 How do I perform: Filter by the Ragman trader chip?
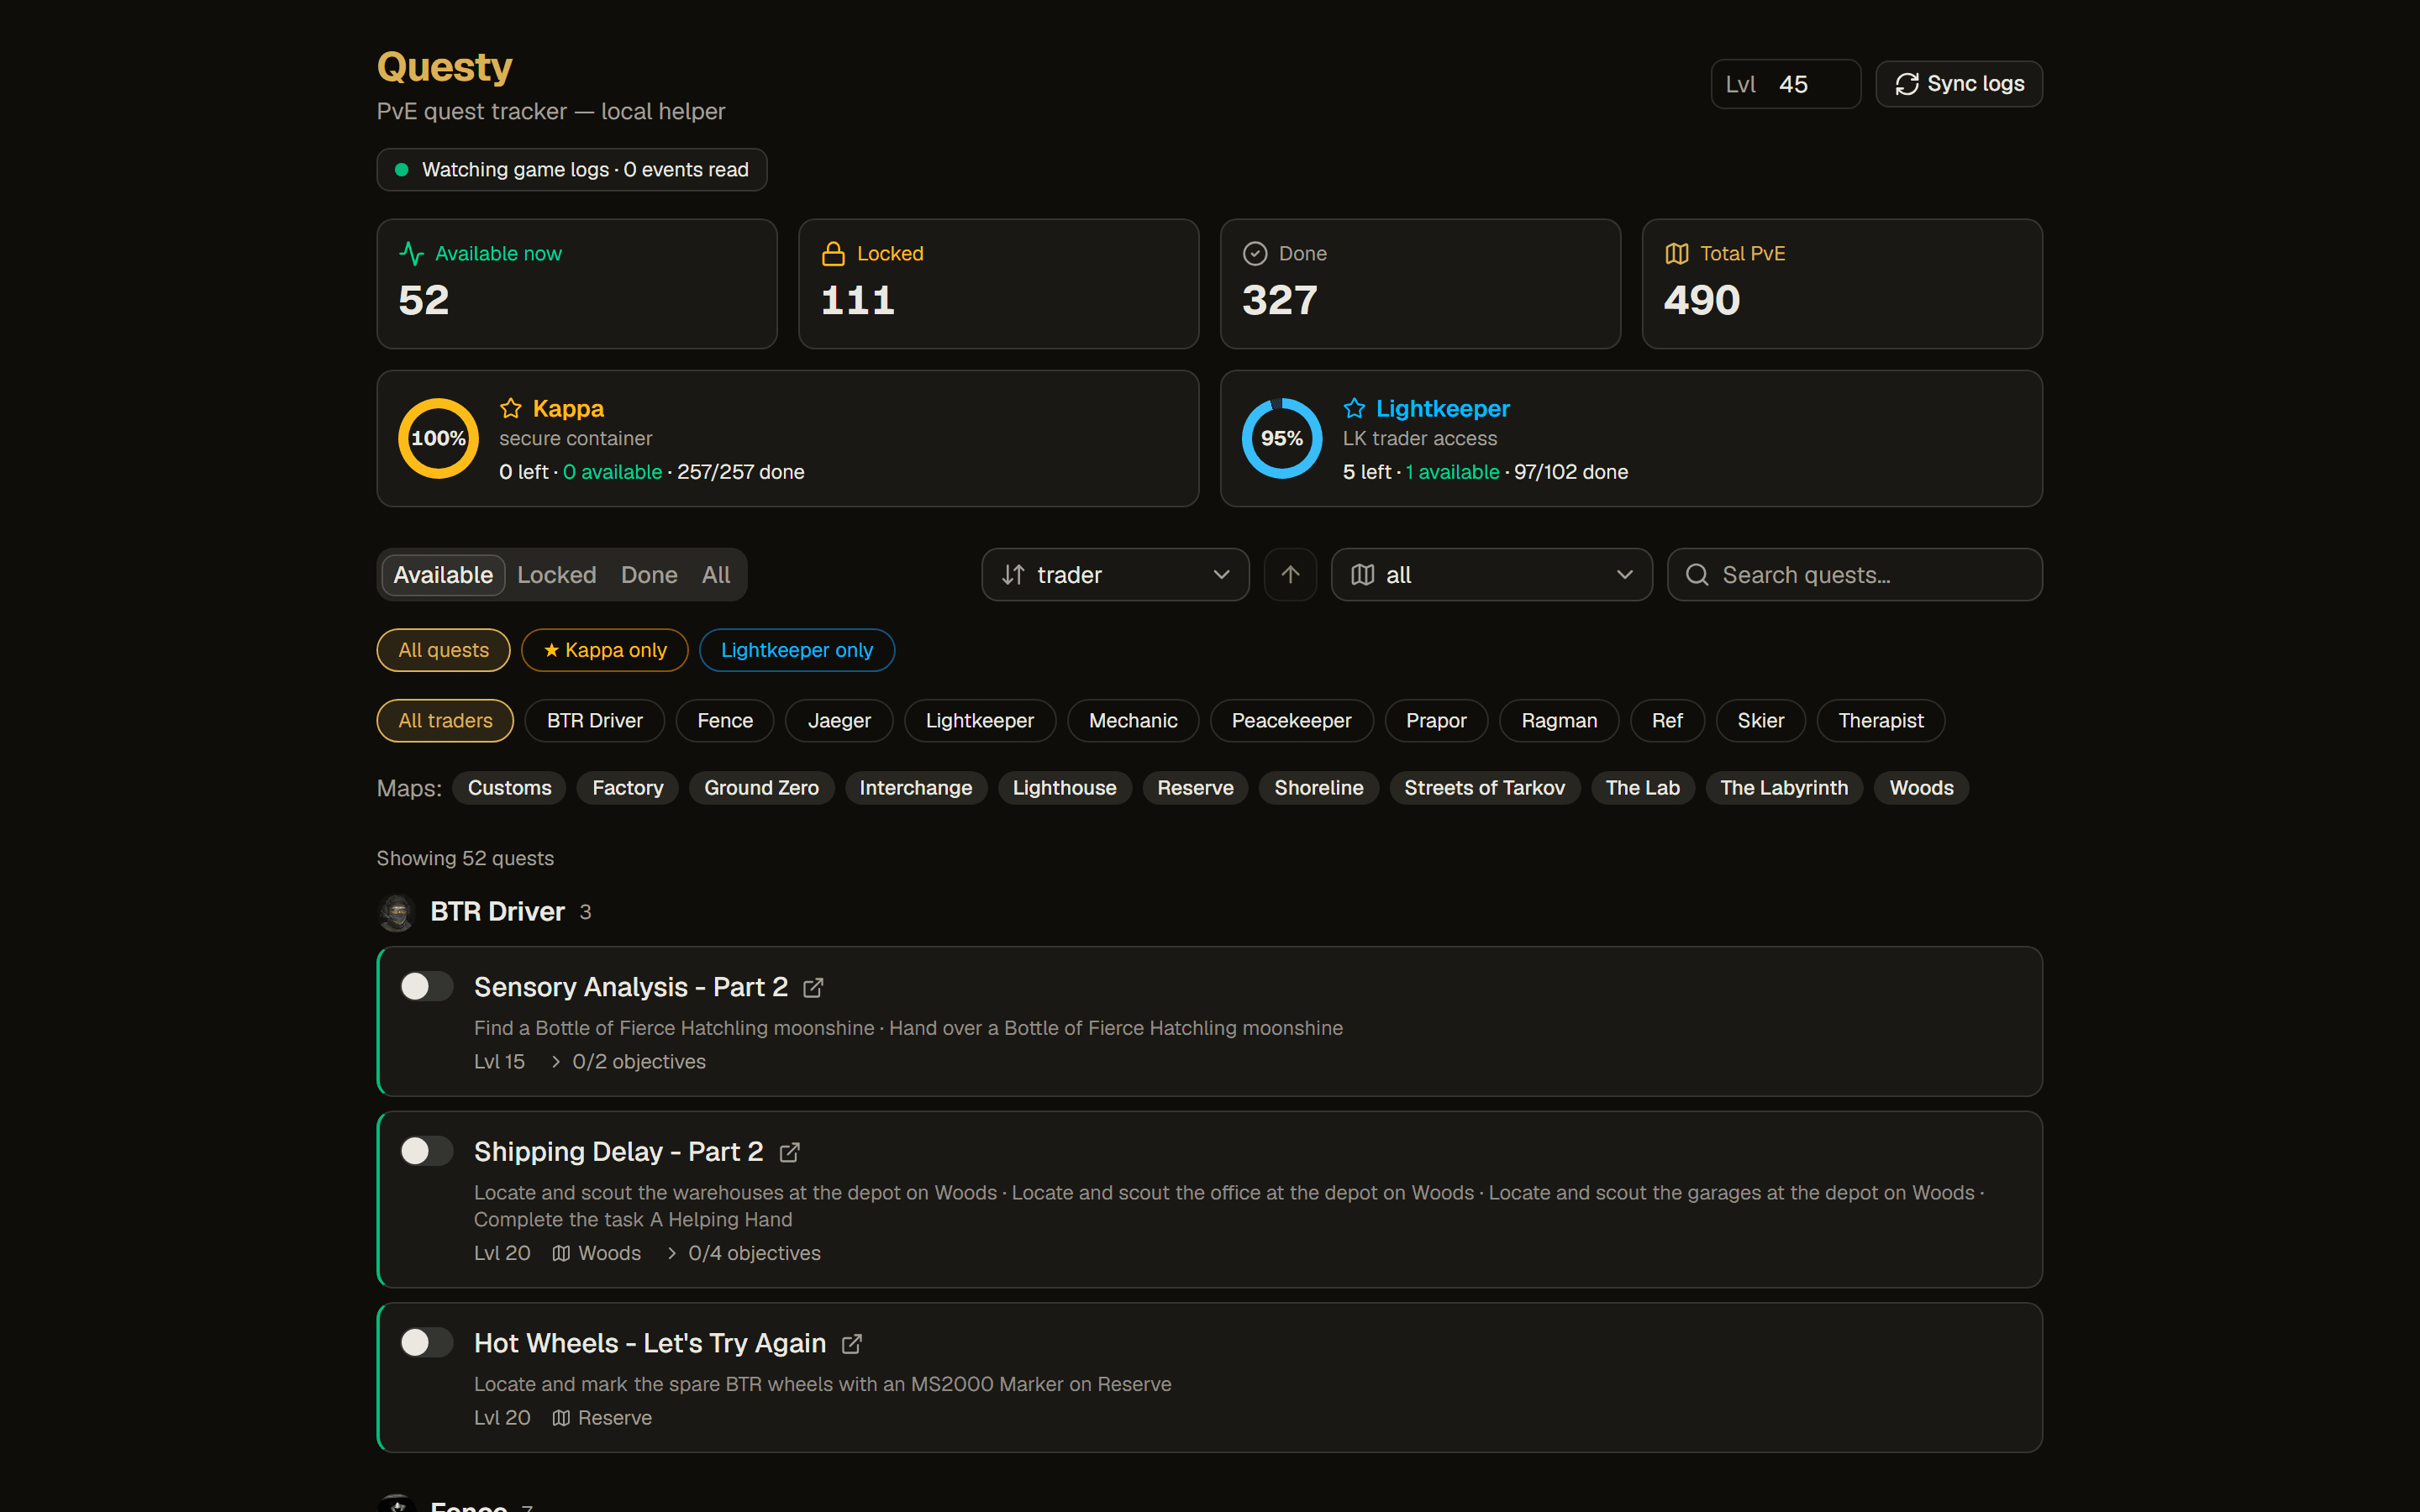coord(1559,720)
